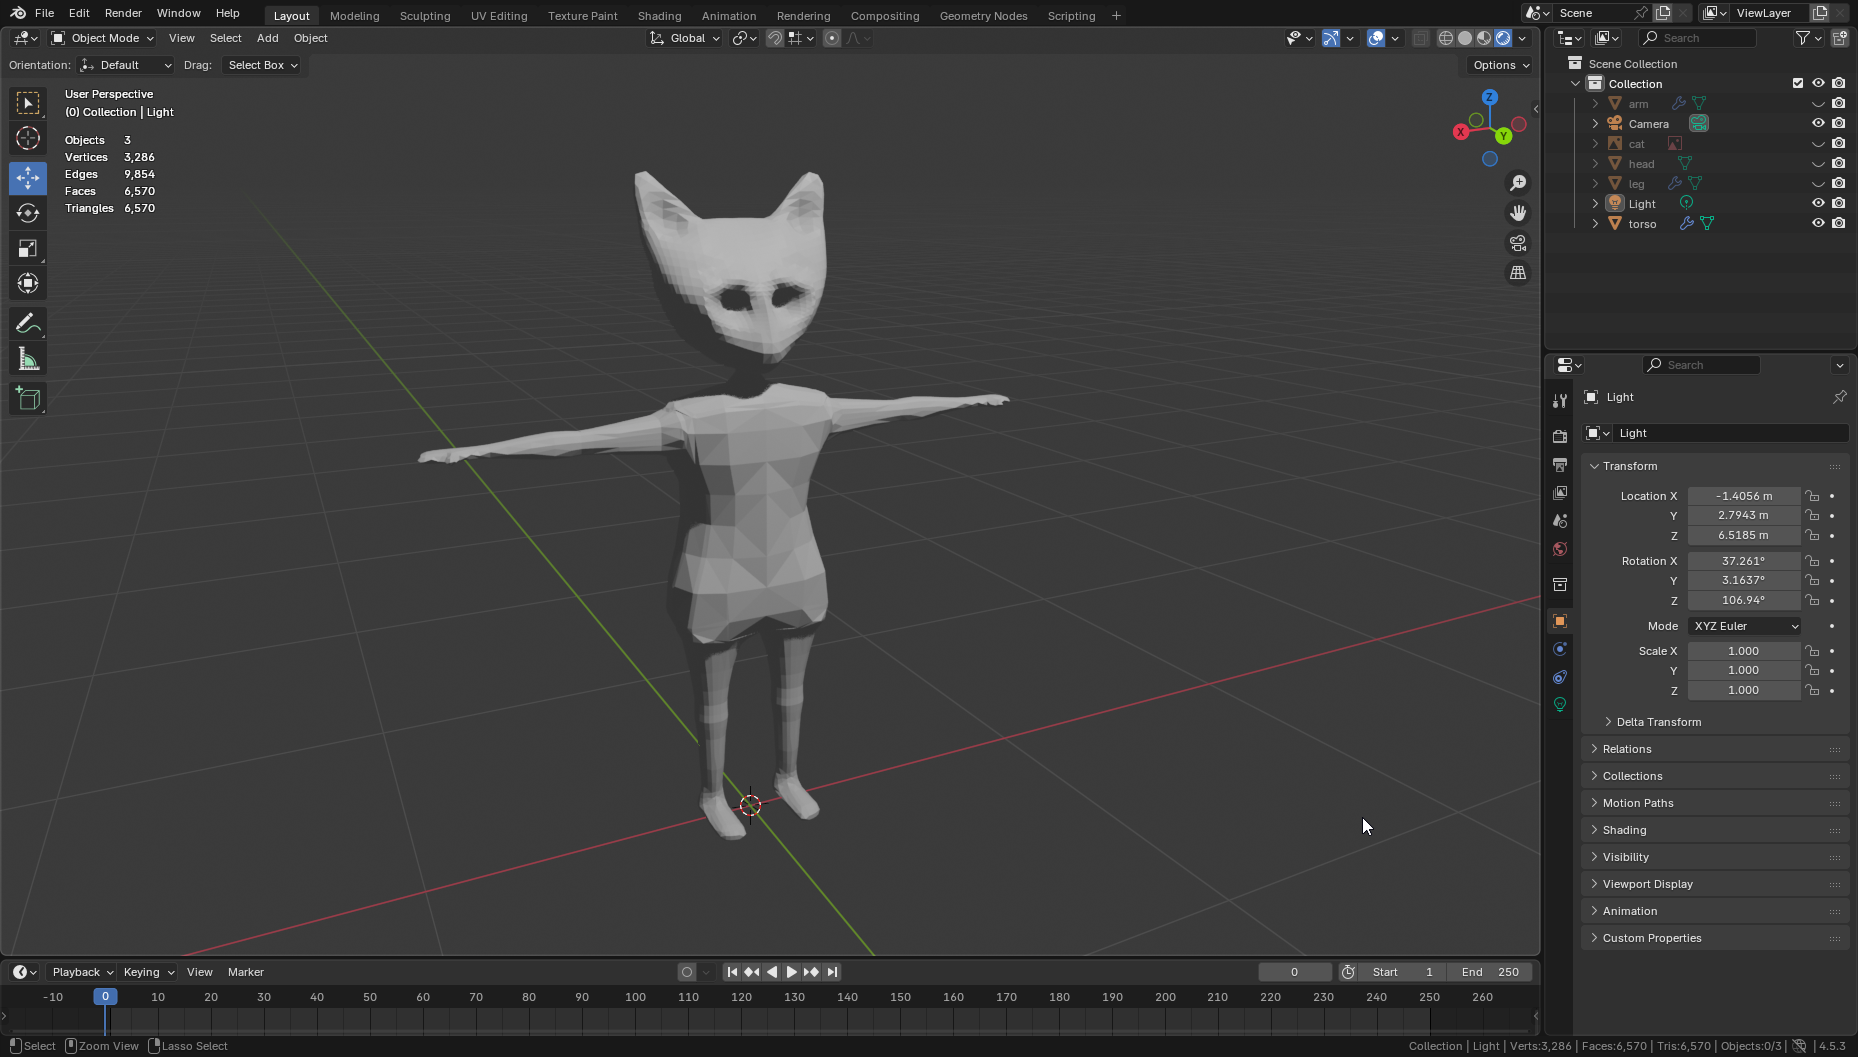Uncheck Collection exclude checkbox
1858x1057 pixels.
pyautogui.click(x=1797, y=84)
